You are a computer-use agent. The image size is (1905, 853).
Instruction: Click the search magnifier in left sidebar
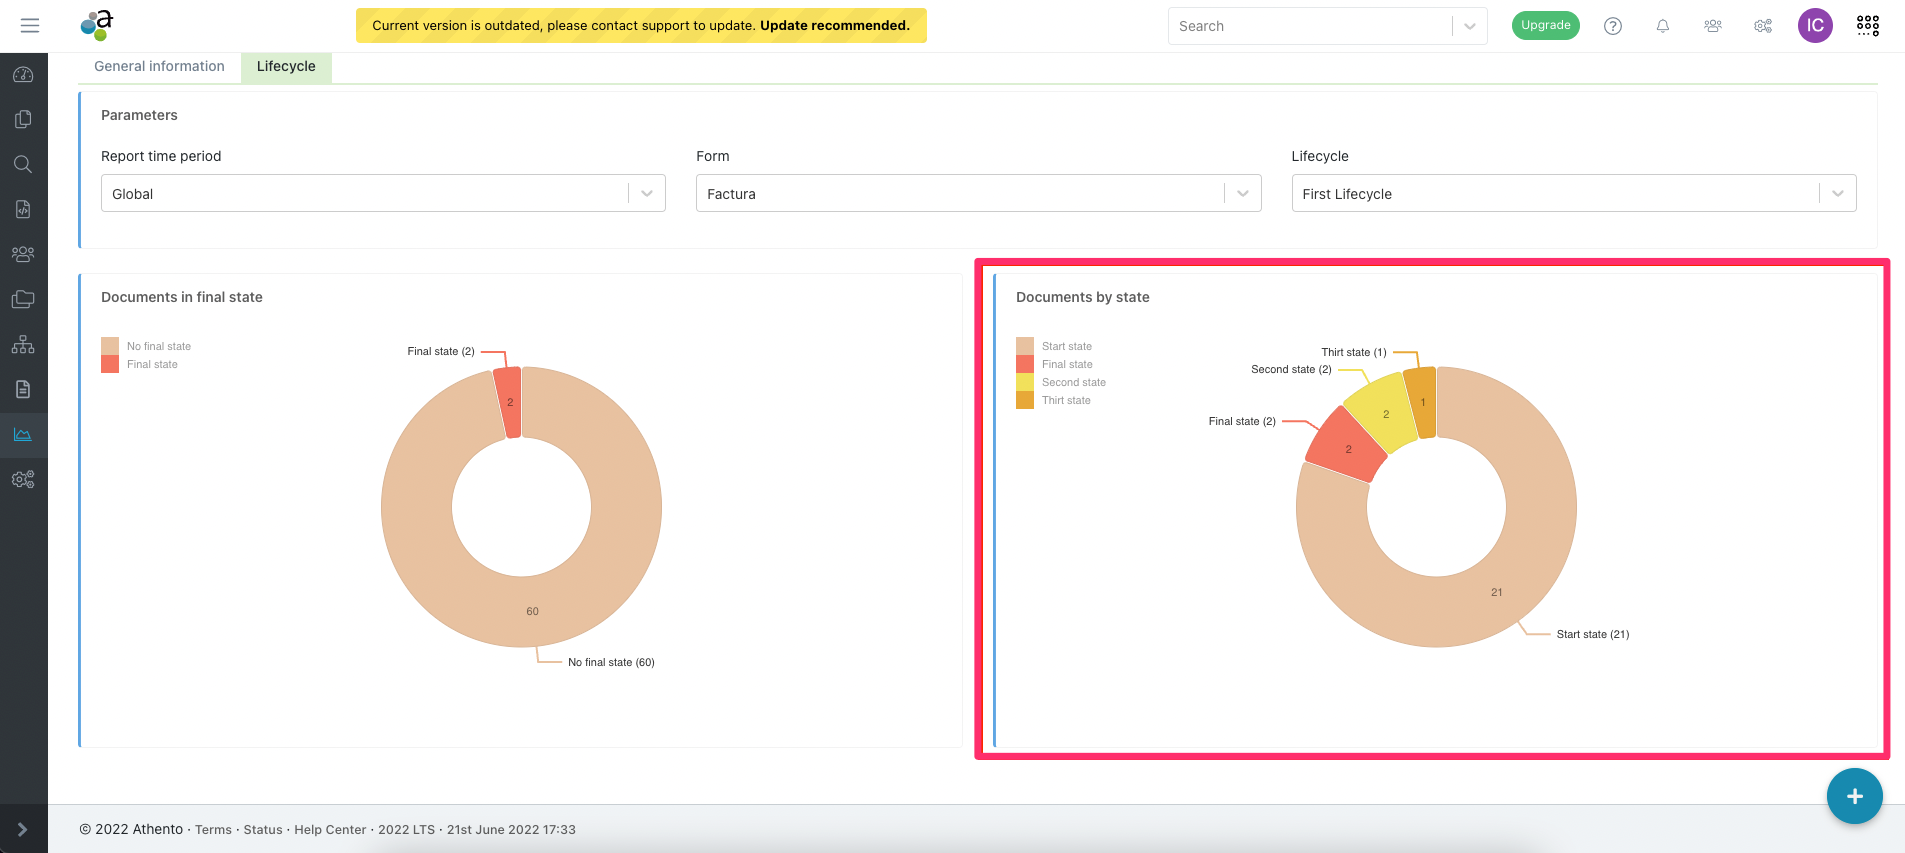tap(23, 164)
